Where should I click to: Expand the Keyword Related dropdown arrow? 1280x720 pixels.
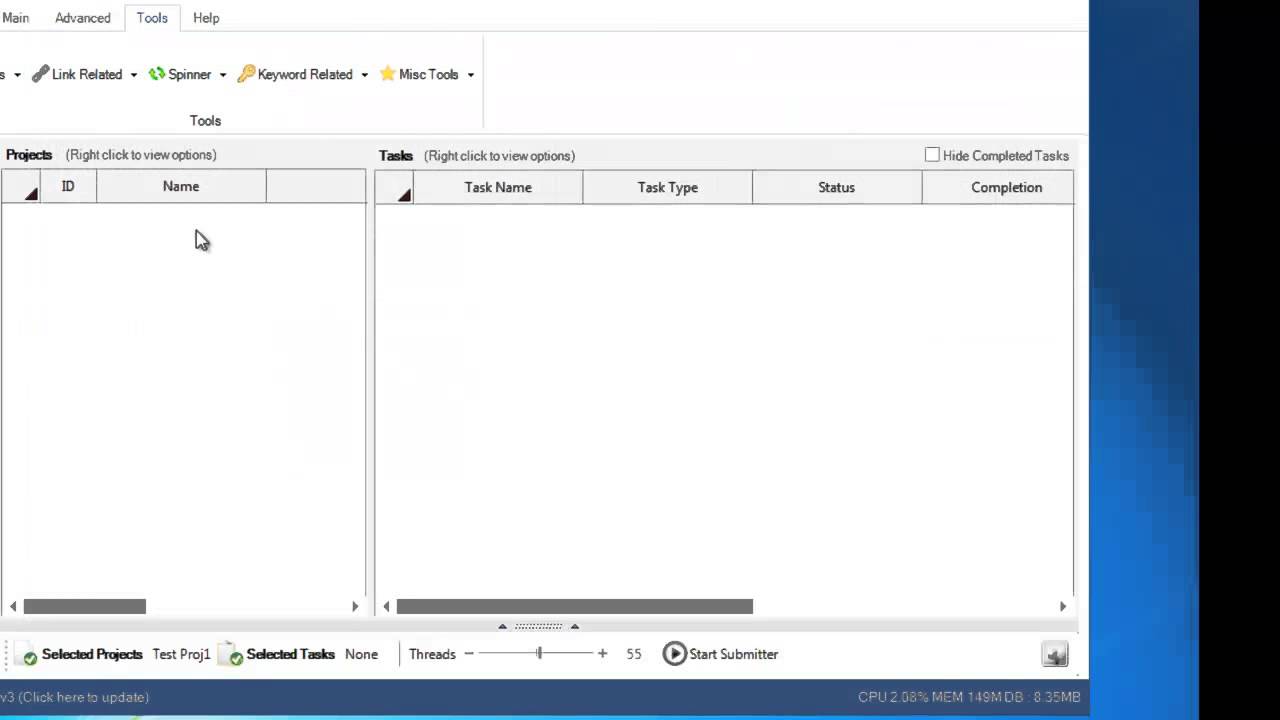(364, 75)
